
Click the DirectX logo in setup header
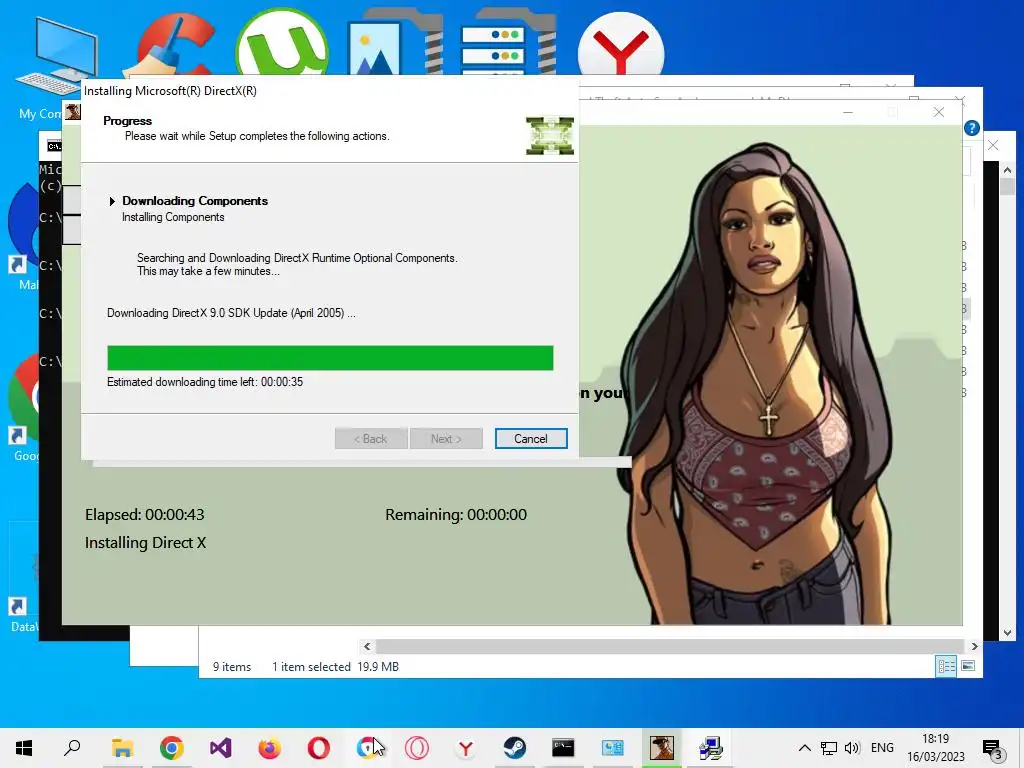[550, 136]
